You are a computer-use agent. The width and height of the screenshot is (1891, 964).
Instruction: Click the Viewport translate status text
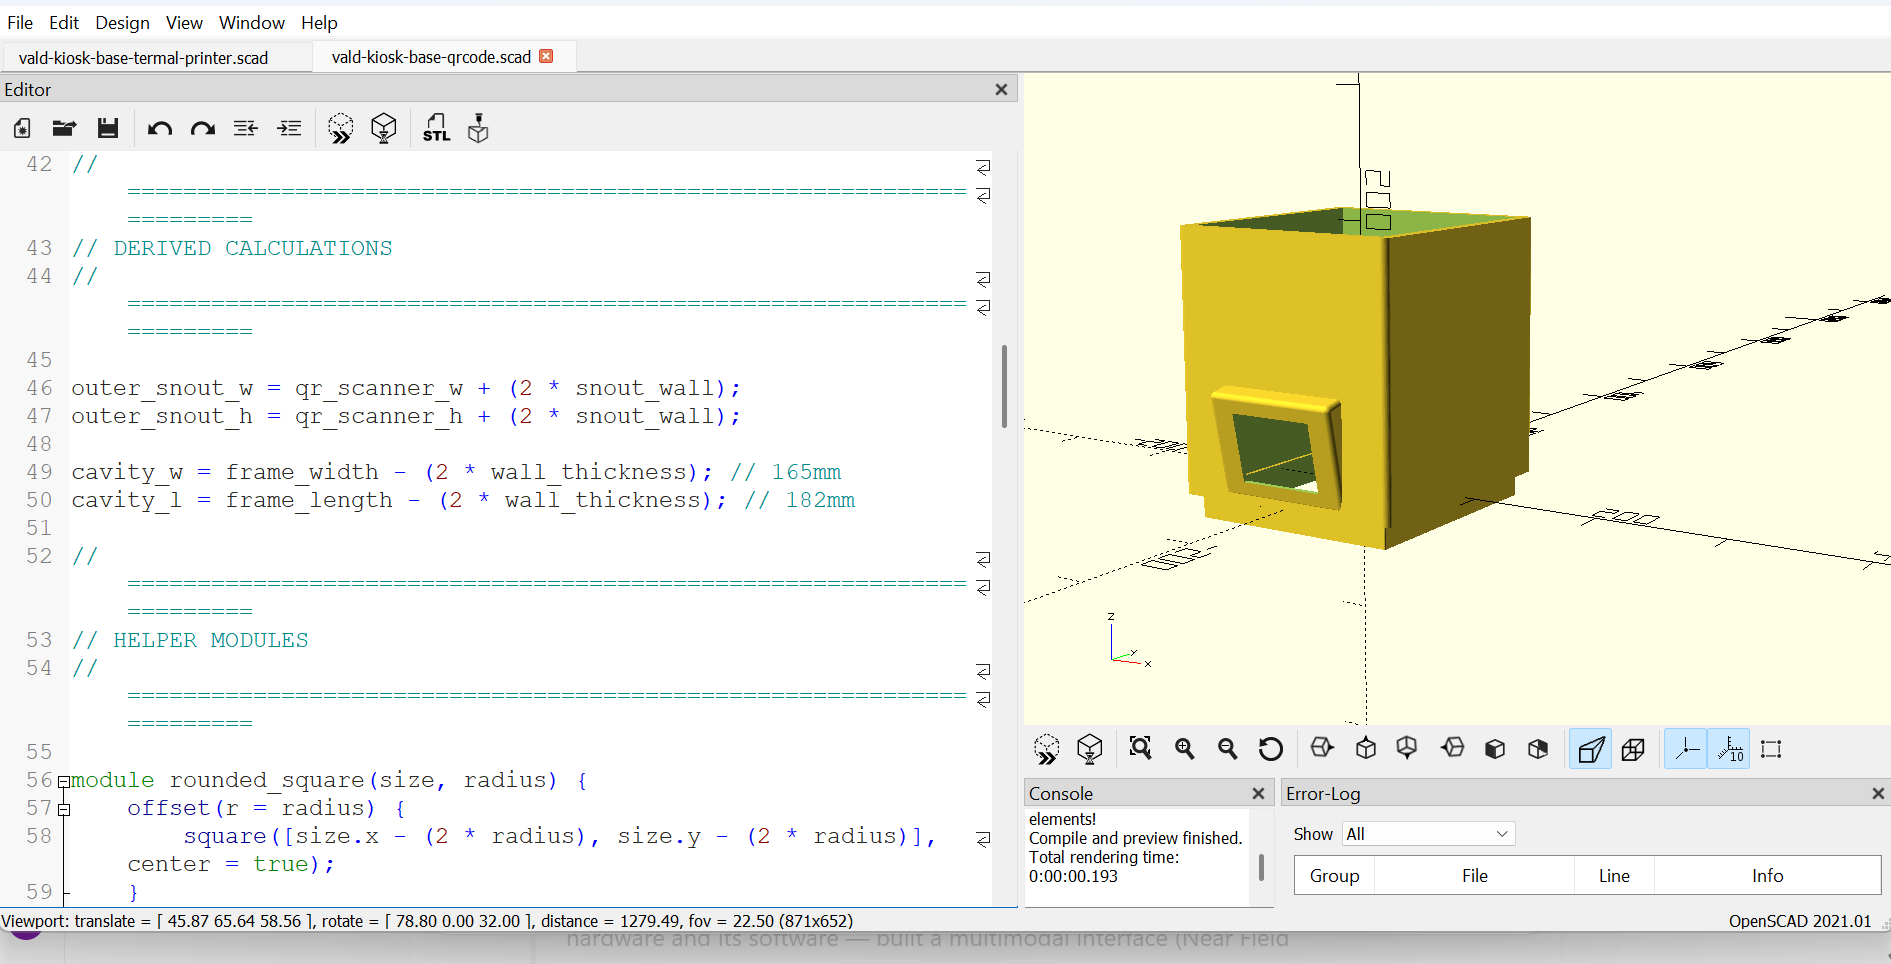427,921
